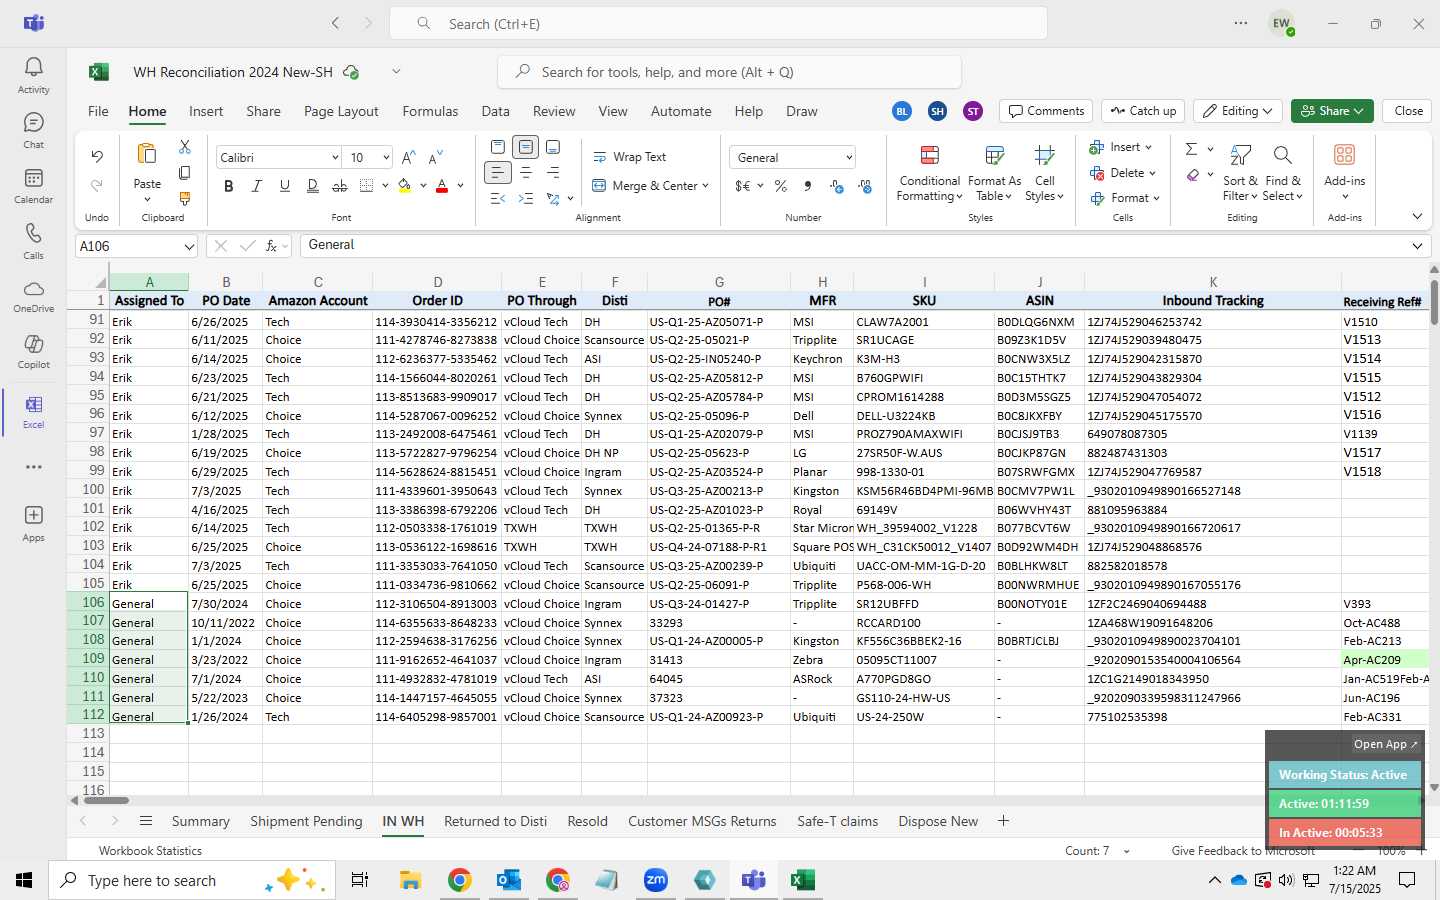Open Find & Select magnifier

1282,155
